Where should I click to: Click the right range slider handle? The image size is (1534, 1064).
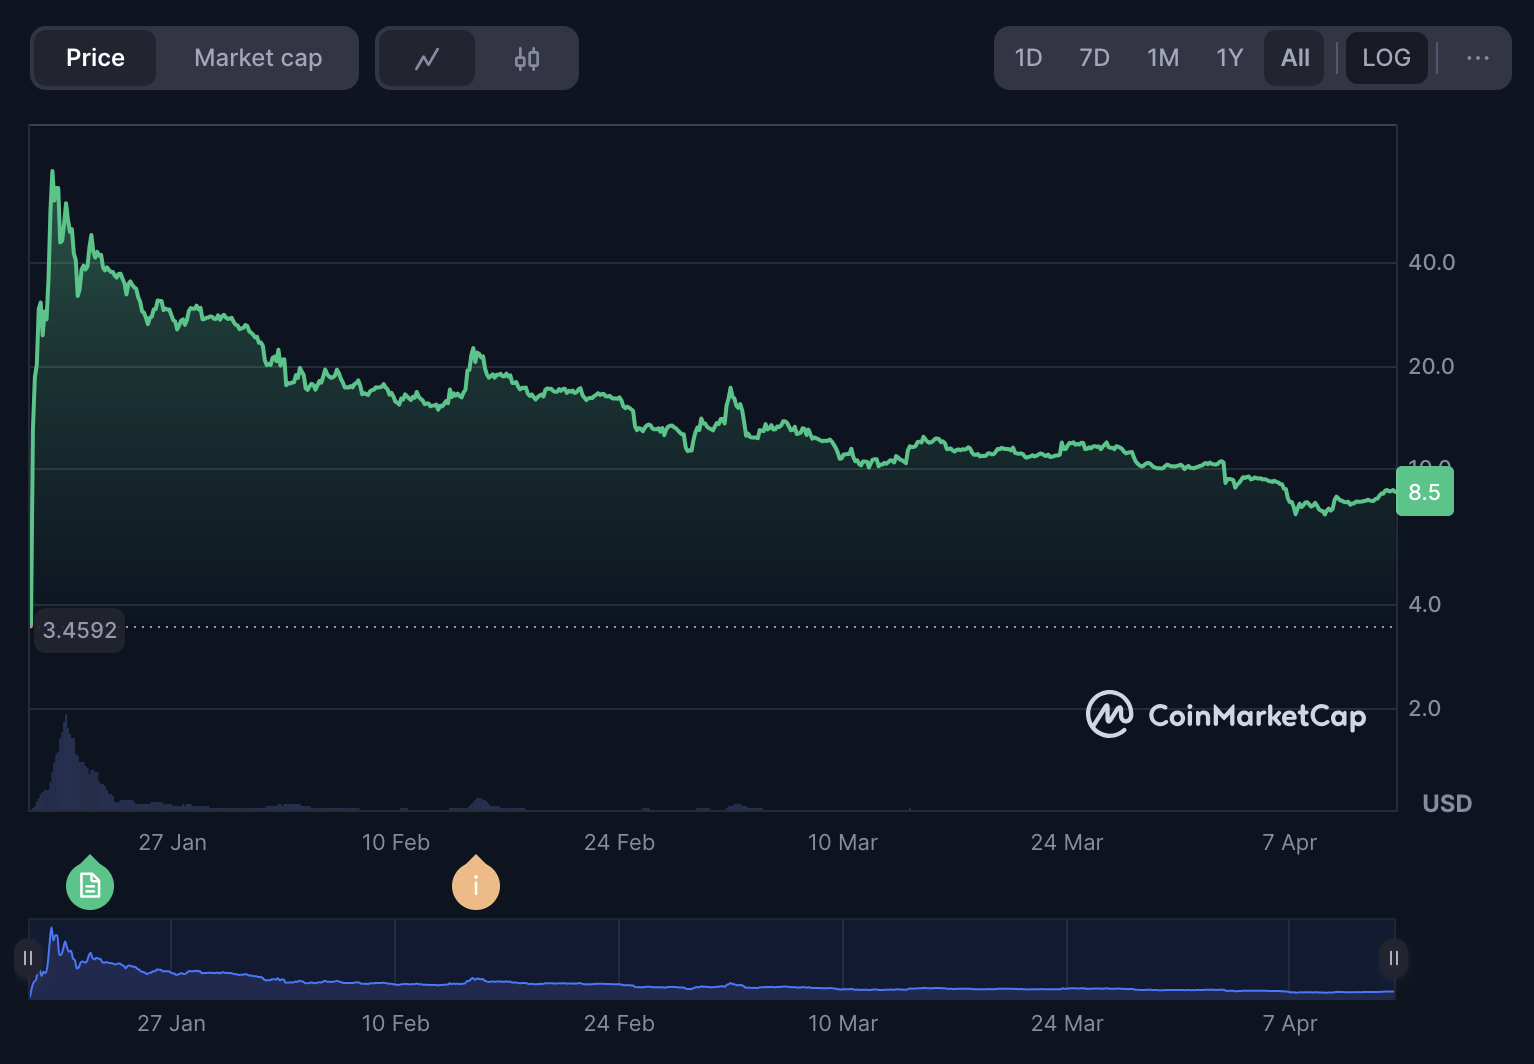pos(1393,958)
